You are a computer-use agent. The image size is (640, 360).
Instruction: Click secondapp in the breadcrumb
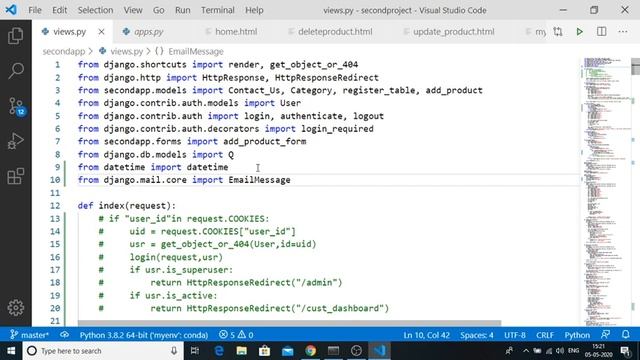pos(64,51)
